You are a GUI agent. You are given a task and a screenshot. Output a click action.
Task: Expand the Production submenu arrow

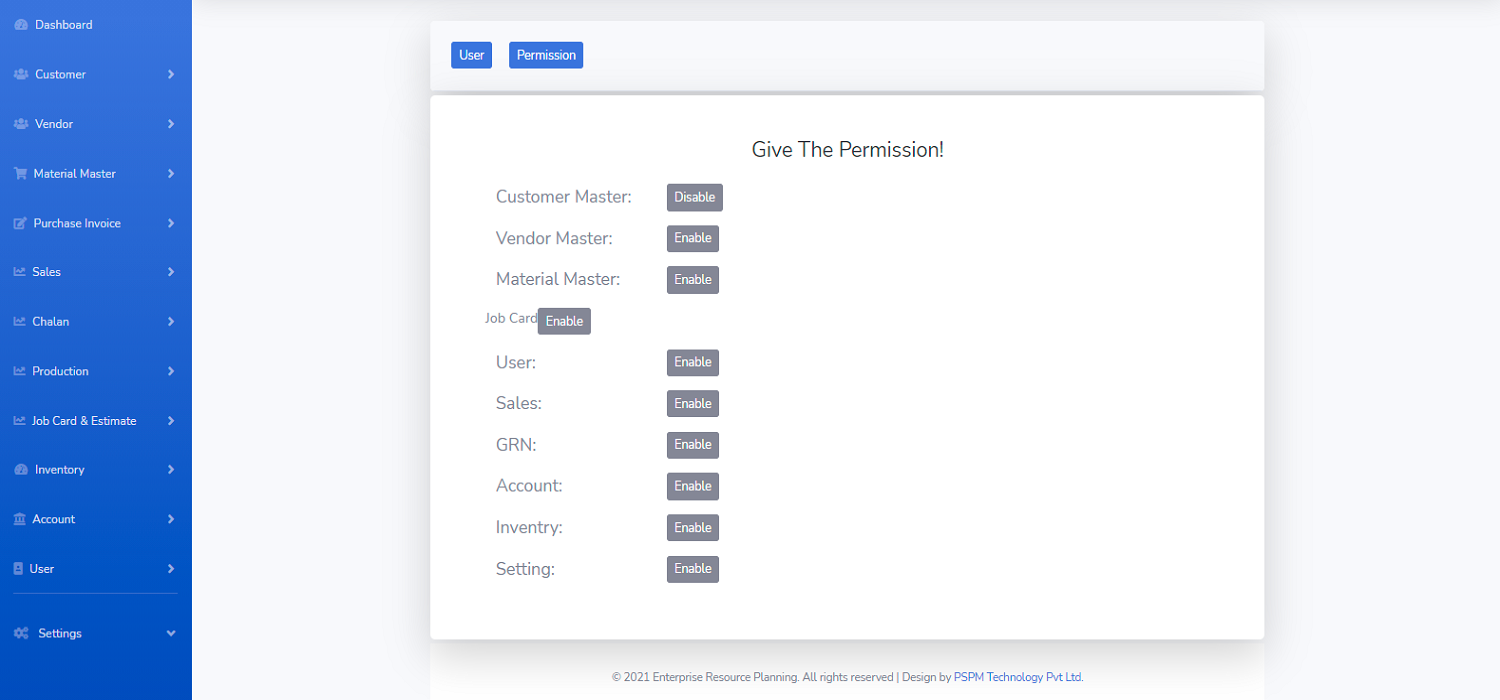171,371
